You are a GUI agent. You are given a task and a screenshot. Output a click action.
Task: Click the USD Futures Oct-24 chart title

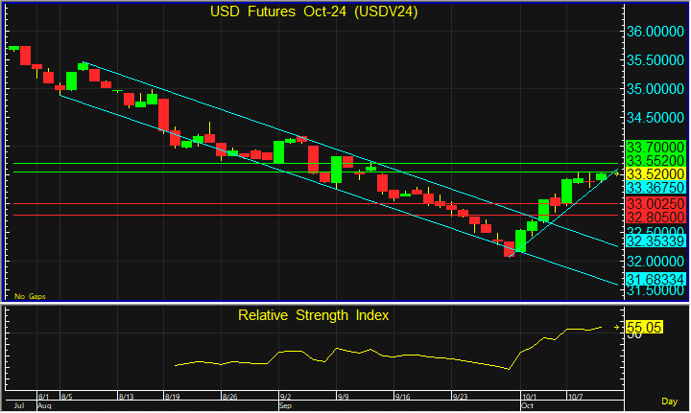coord(312,13)
